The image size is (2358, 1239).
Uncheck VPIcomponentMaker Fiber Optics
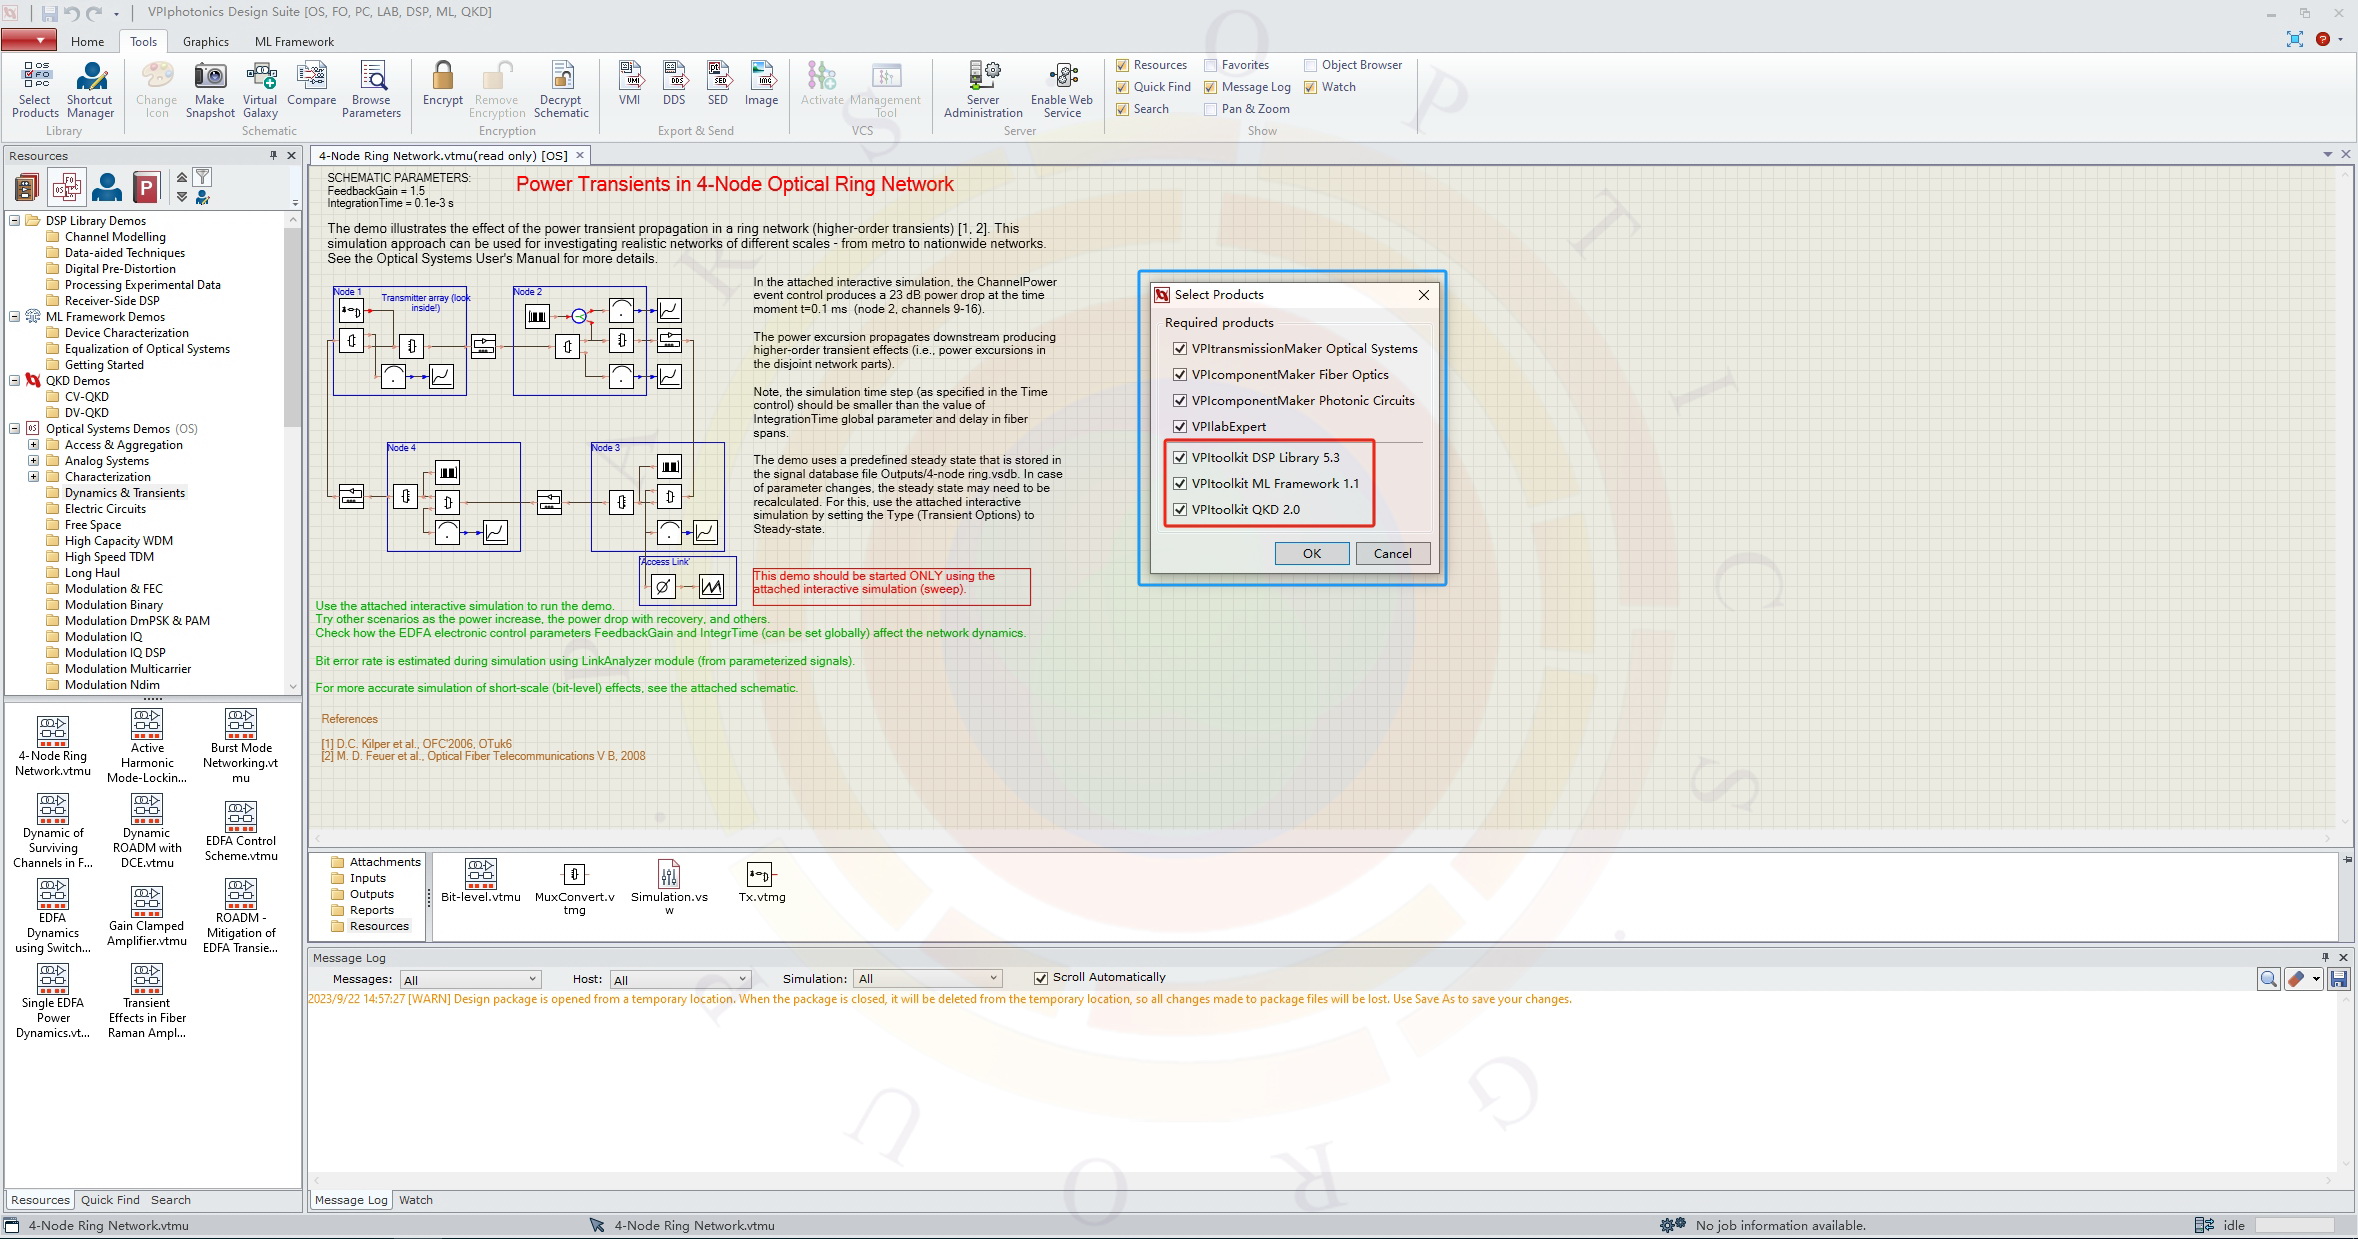1180,374
